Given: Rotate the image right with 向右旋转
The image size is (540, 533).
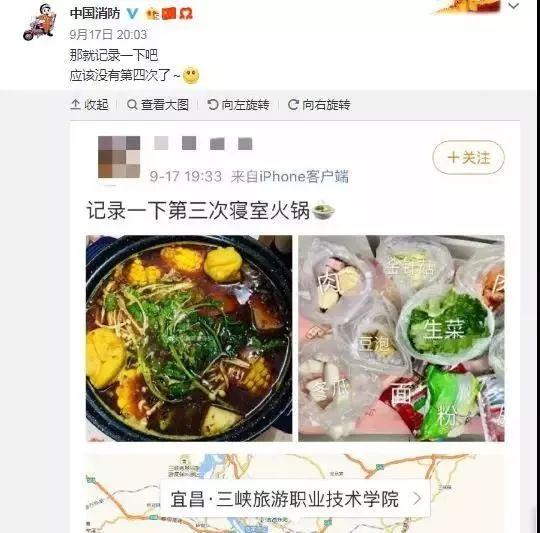Looking at the screenshot, I should (319, 105).
